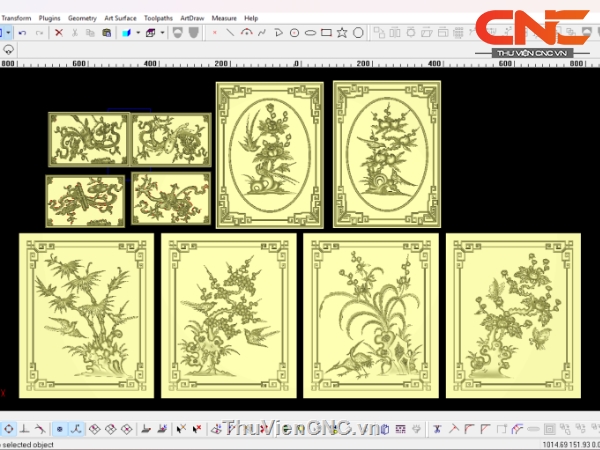Select the left oval flower relief panel
This screenshot has height=450, width=600.
[x=270, y=155]
